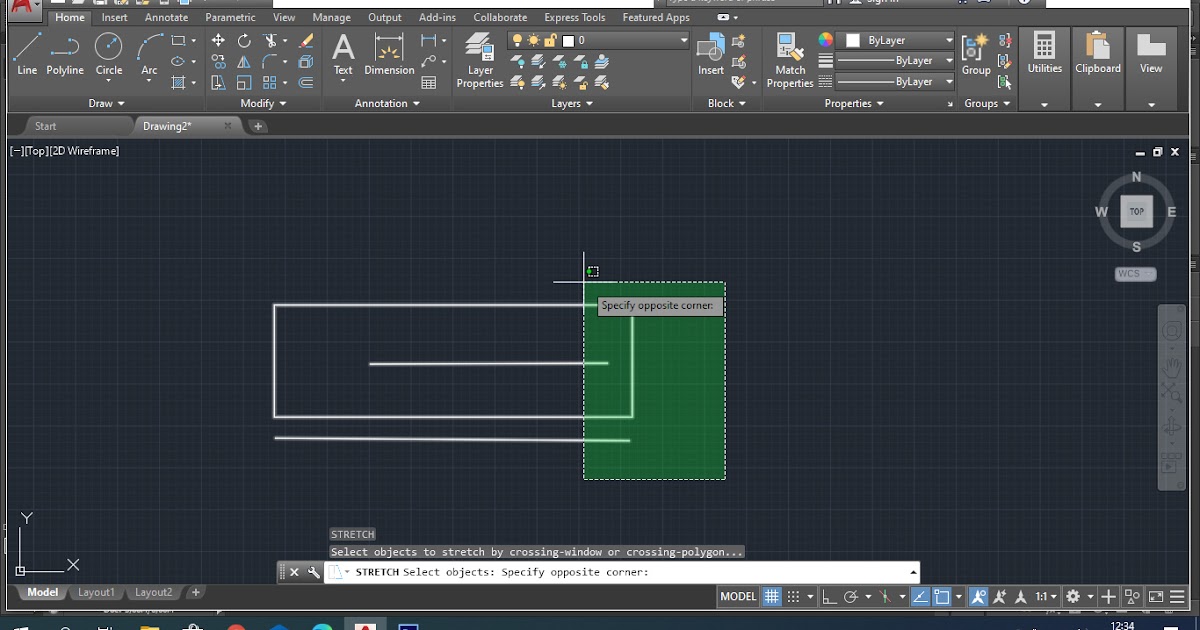Screen dimensions: 1200x630
Task: Click the Copy tool icon
Action: [218, 62]
